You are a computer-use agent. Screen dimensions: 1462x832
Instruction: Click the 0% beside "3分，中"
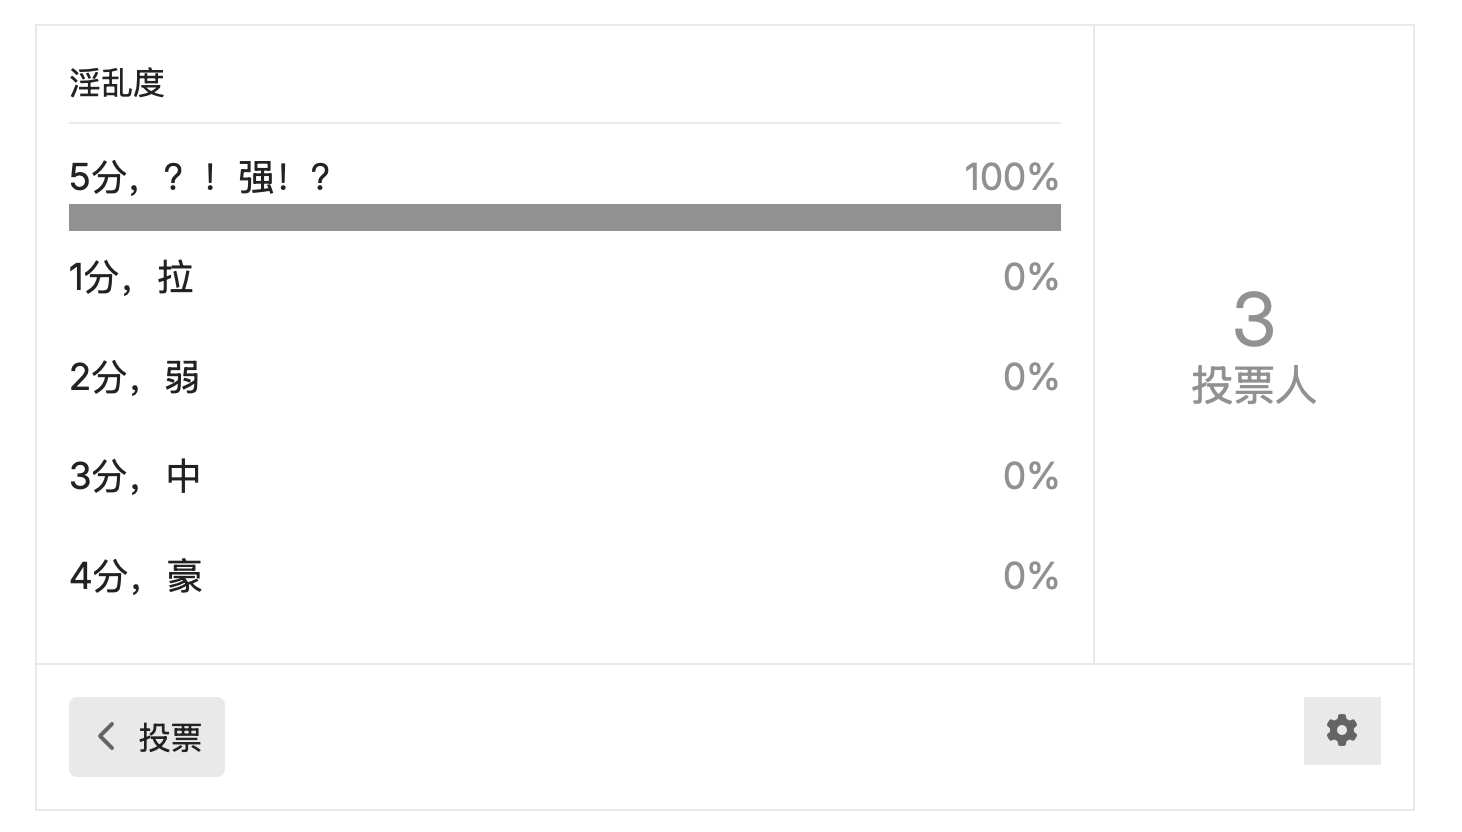coord(1030,476)
